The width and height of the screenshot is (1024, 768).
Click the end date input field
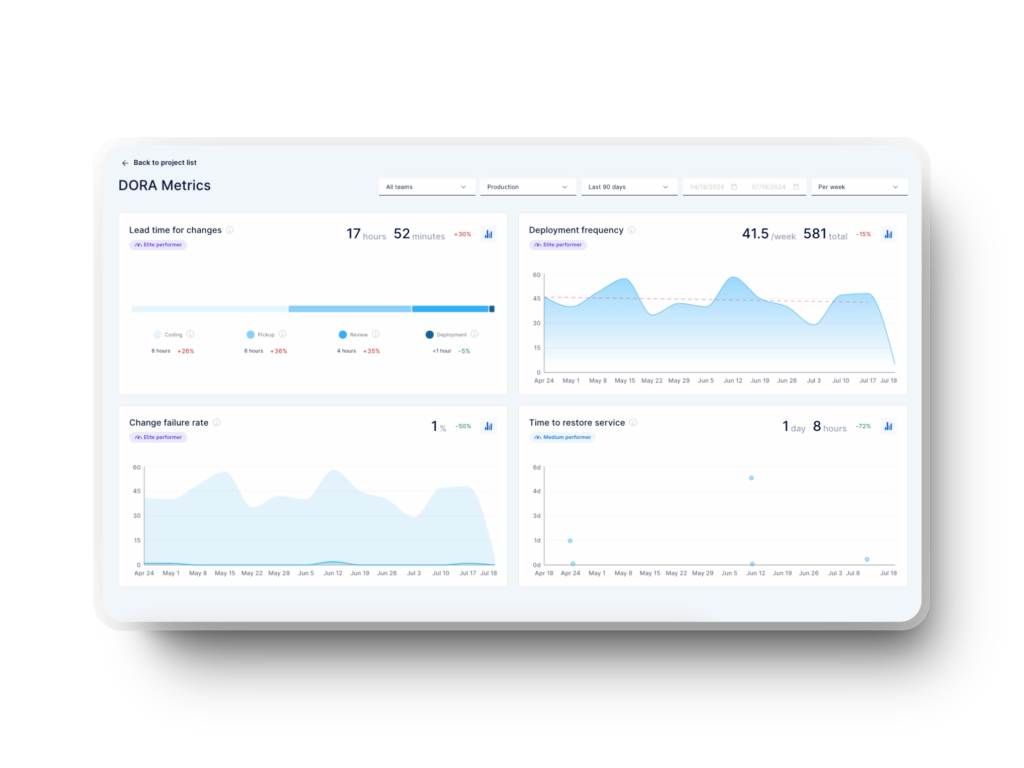(775, 187)
